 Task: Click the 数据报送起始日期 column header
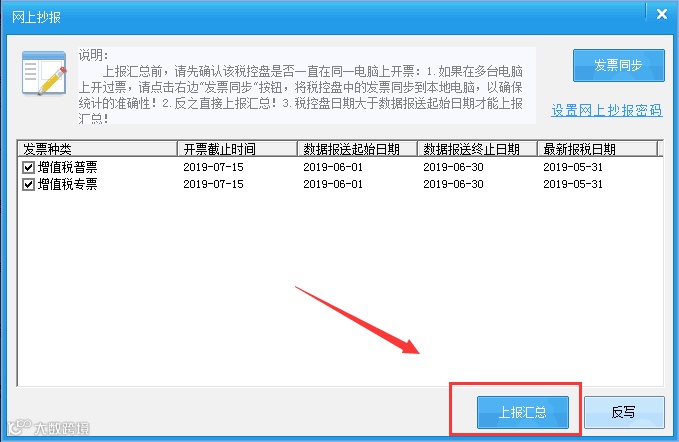point(357,149)
